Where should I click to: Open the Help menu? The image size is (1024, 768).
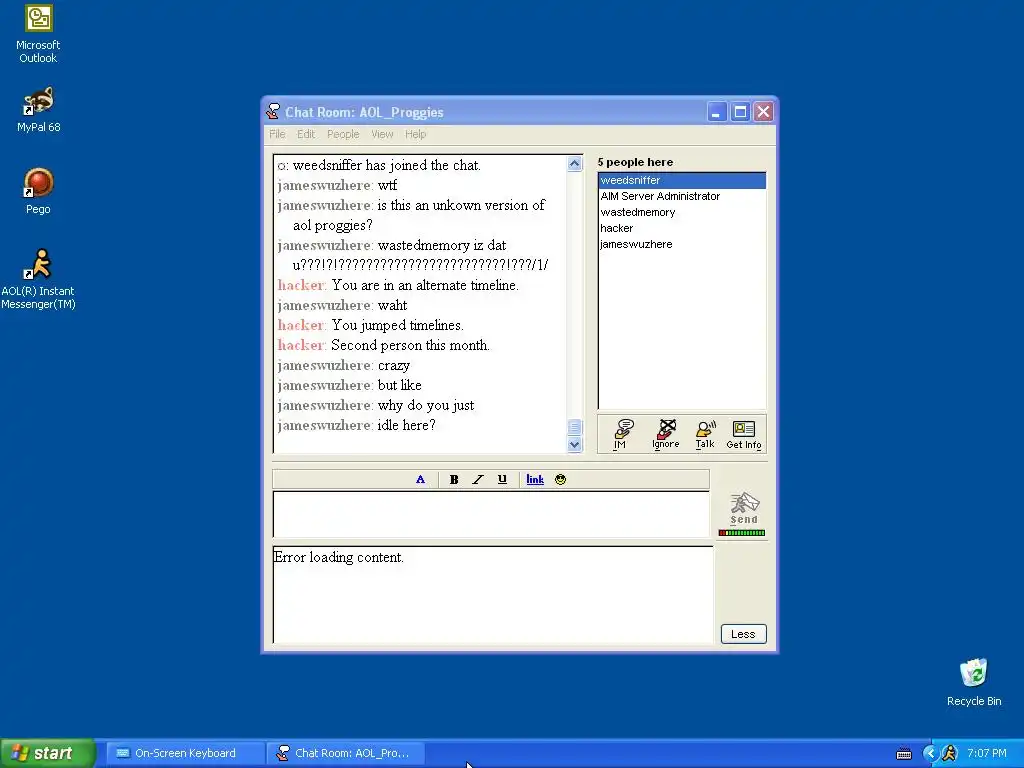pyautogui.click(x=415, y=134)
